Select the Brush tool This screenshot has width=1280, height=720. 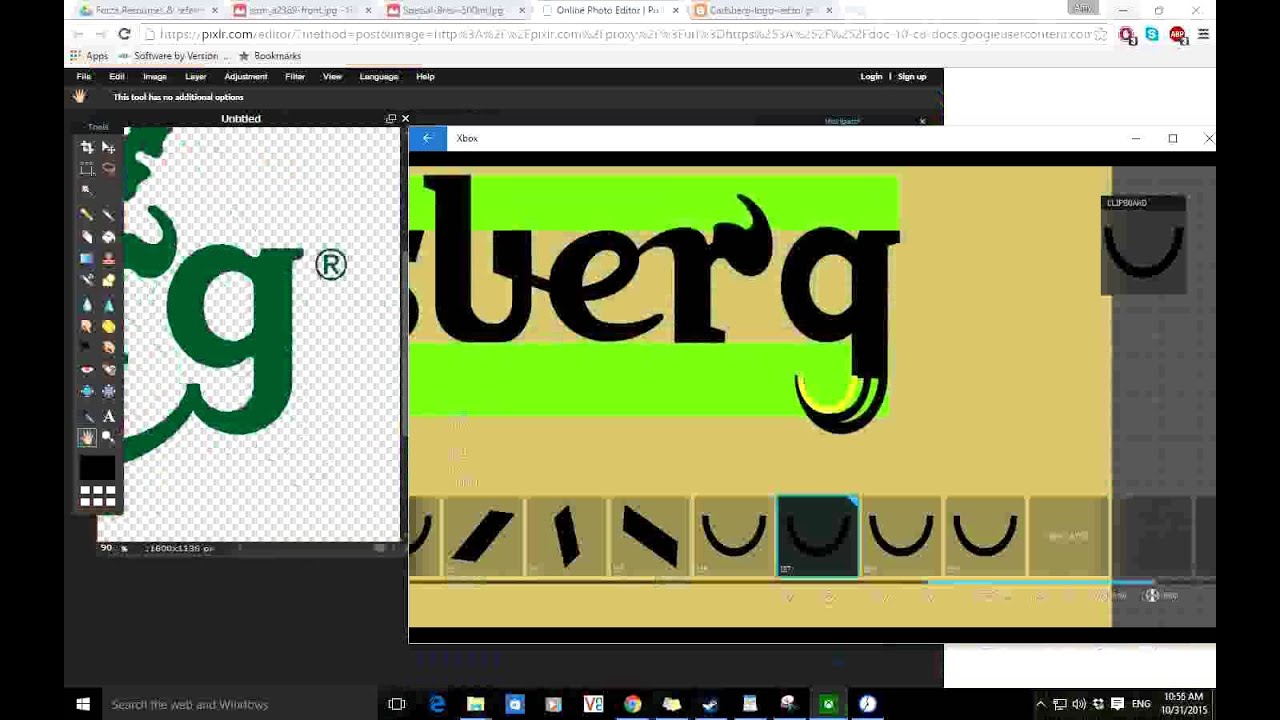(108, 214)
